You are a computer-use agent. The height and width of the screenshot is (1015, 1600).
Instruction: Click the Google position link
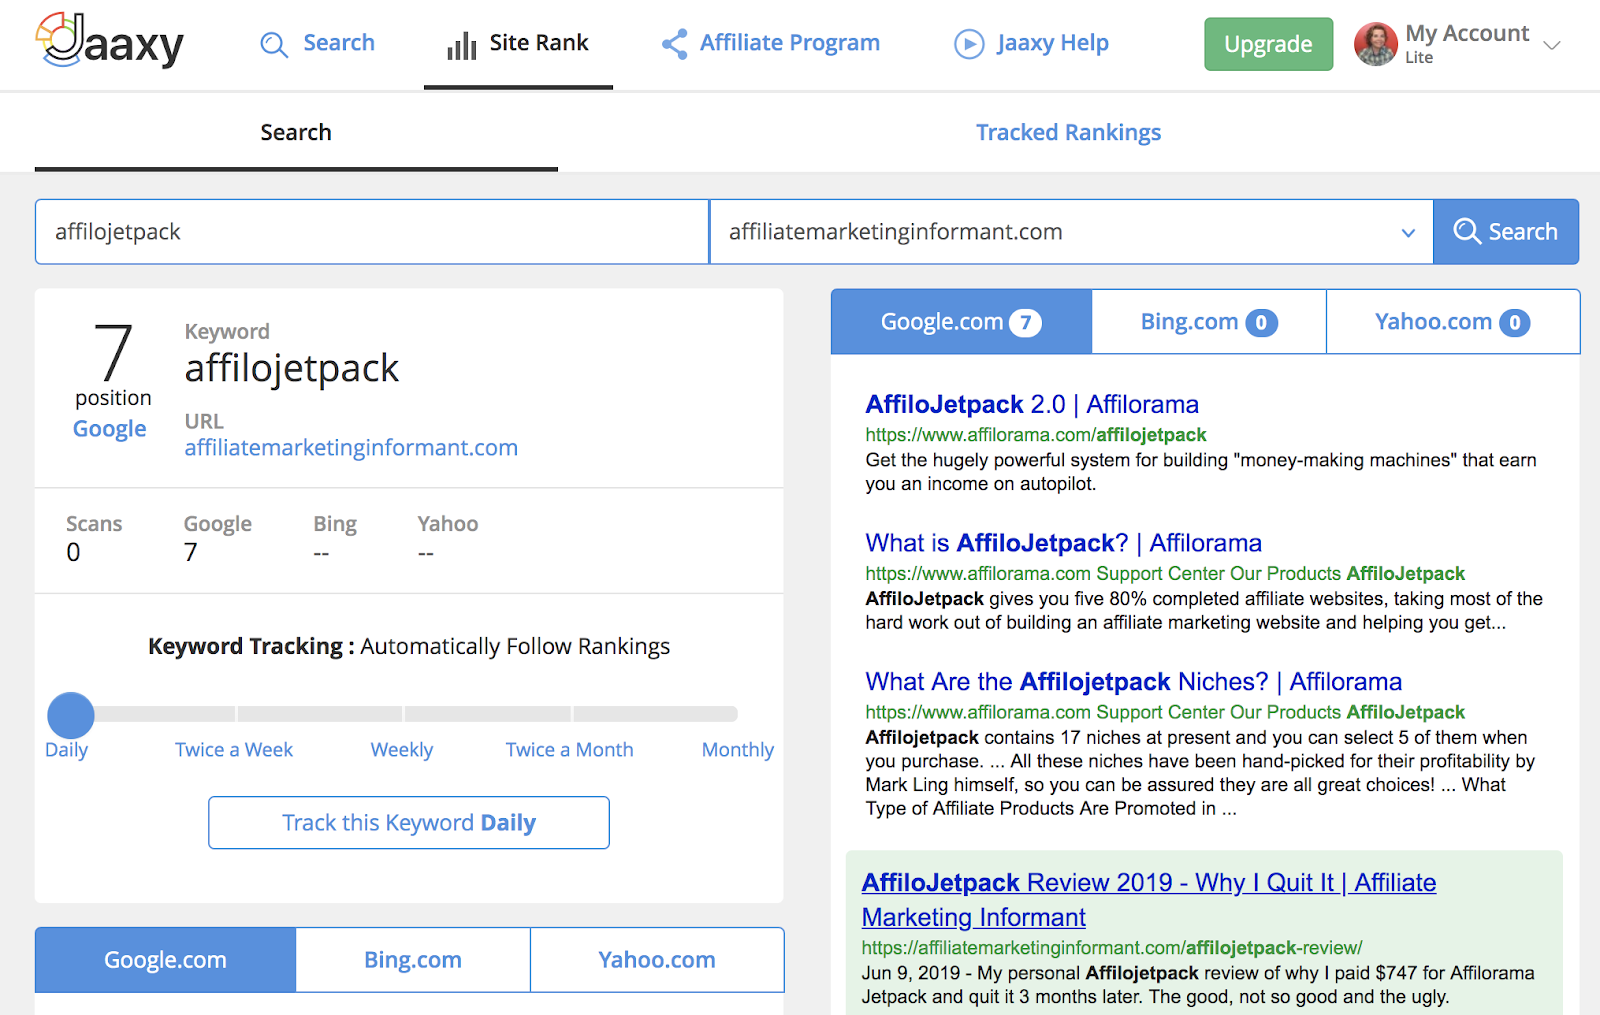pos(110,429)
